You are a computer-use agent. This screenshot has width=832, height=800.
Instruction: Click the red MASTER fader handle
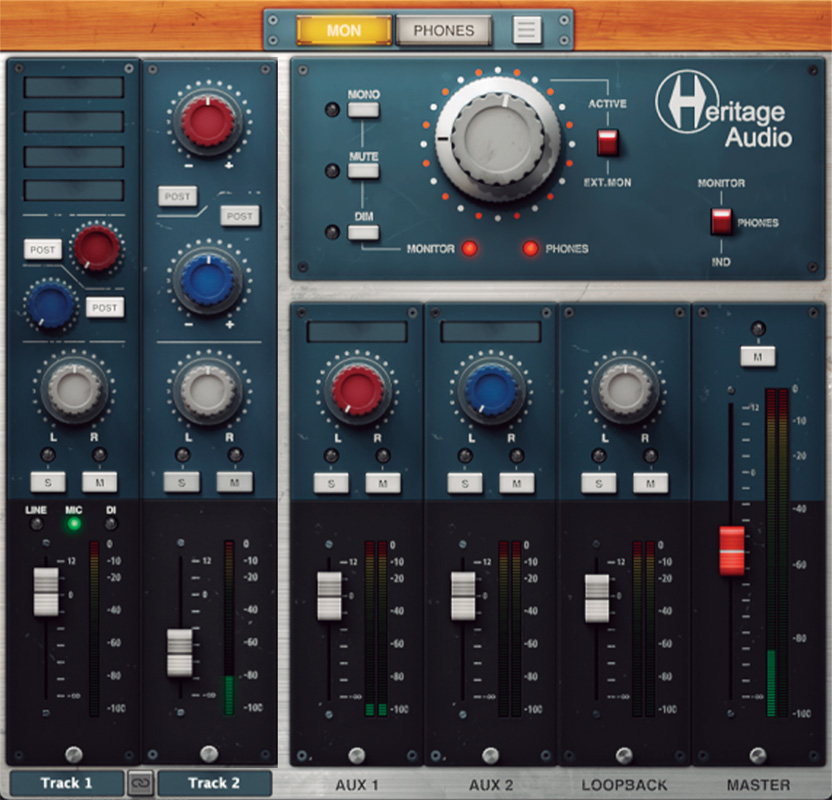tap(732, 551)
